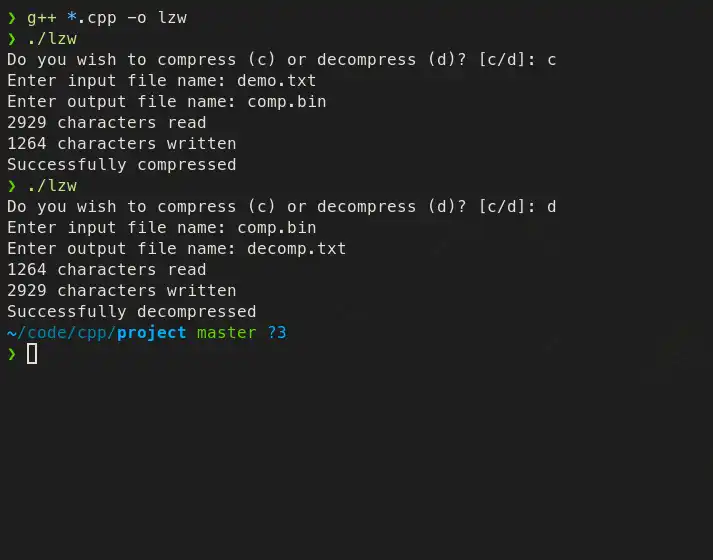Screen dimensions: 713x560
Task: Click the '1264 characters written' line
Action: tap(122, 144)
